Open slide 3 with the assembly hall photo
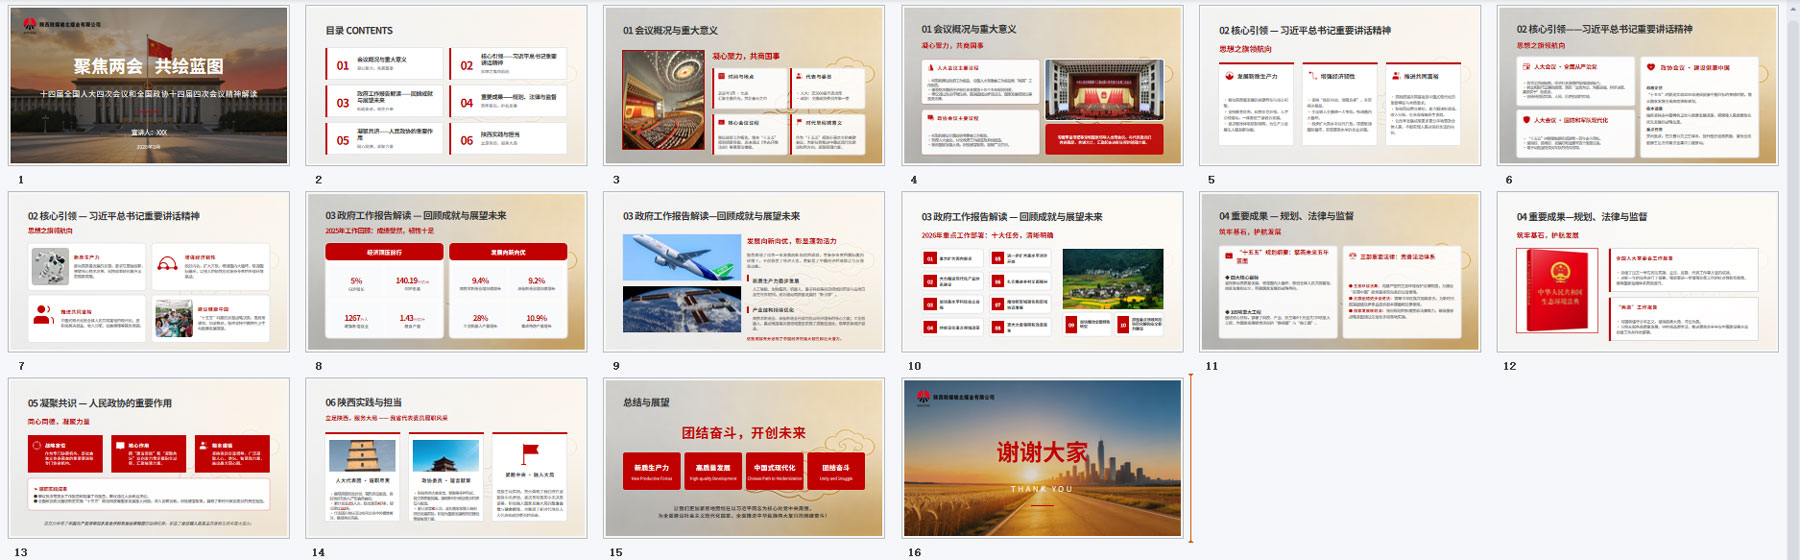The height and width of the screenshot is (560, 1800). click(x=744, y=85)
